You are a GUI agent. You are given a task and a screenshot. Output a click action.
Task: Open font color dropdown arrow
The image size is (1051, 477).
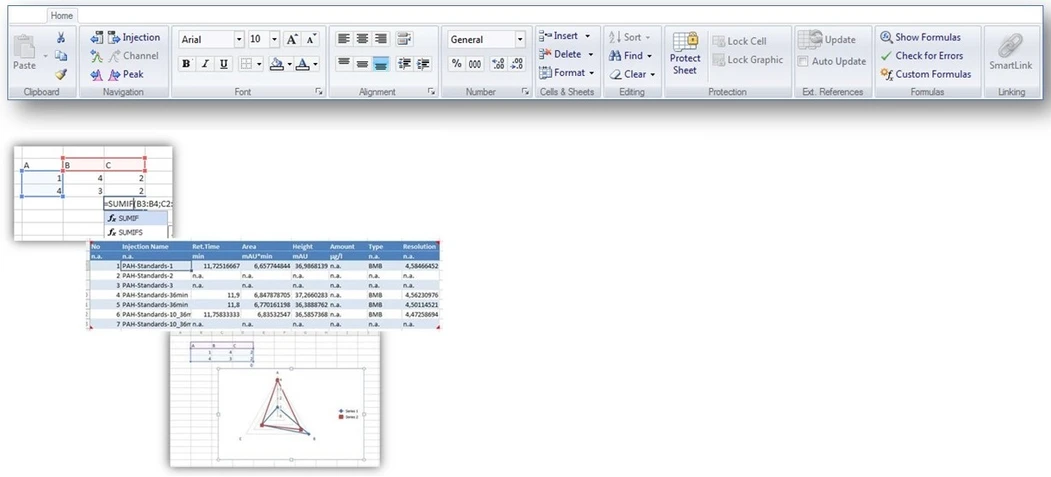click(315, 64)
